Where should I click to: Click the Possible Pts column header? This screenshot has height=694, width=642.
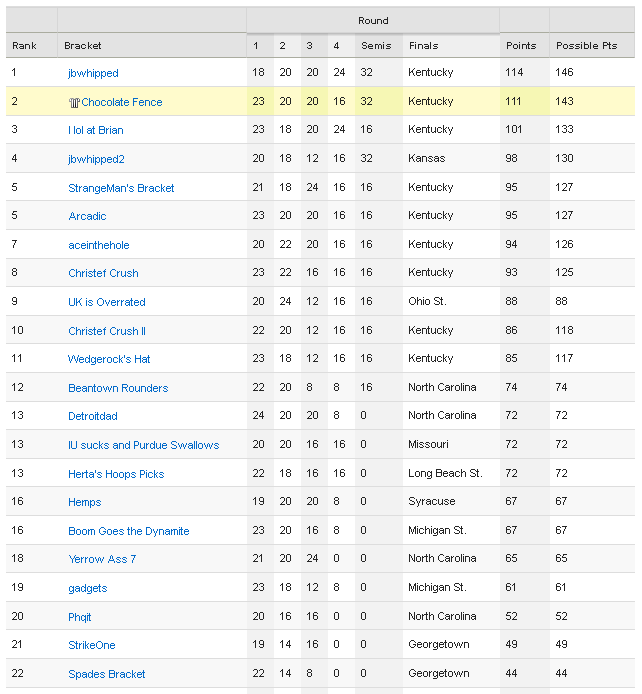pyautogui.click(x=586, y=46)
